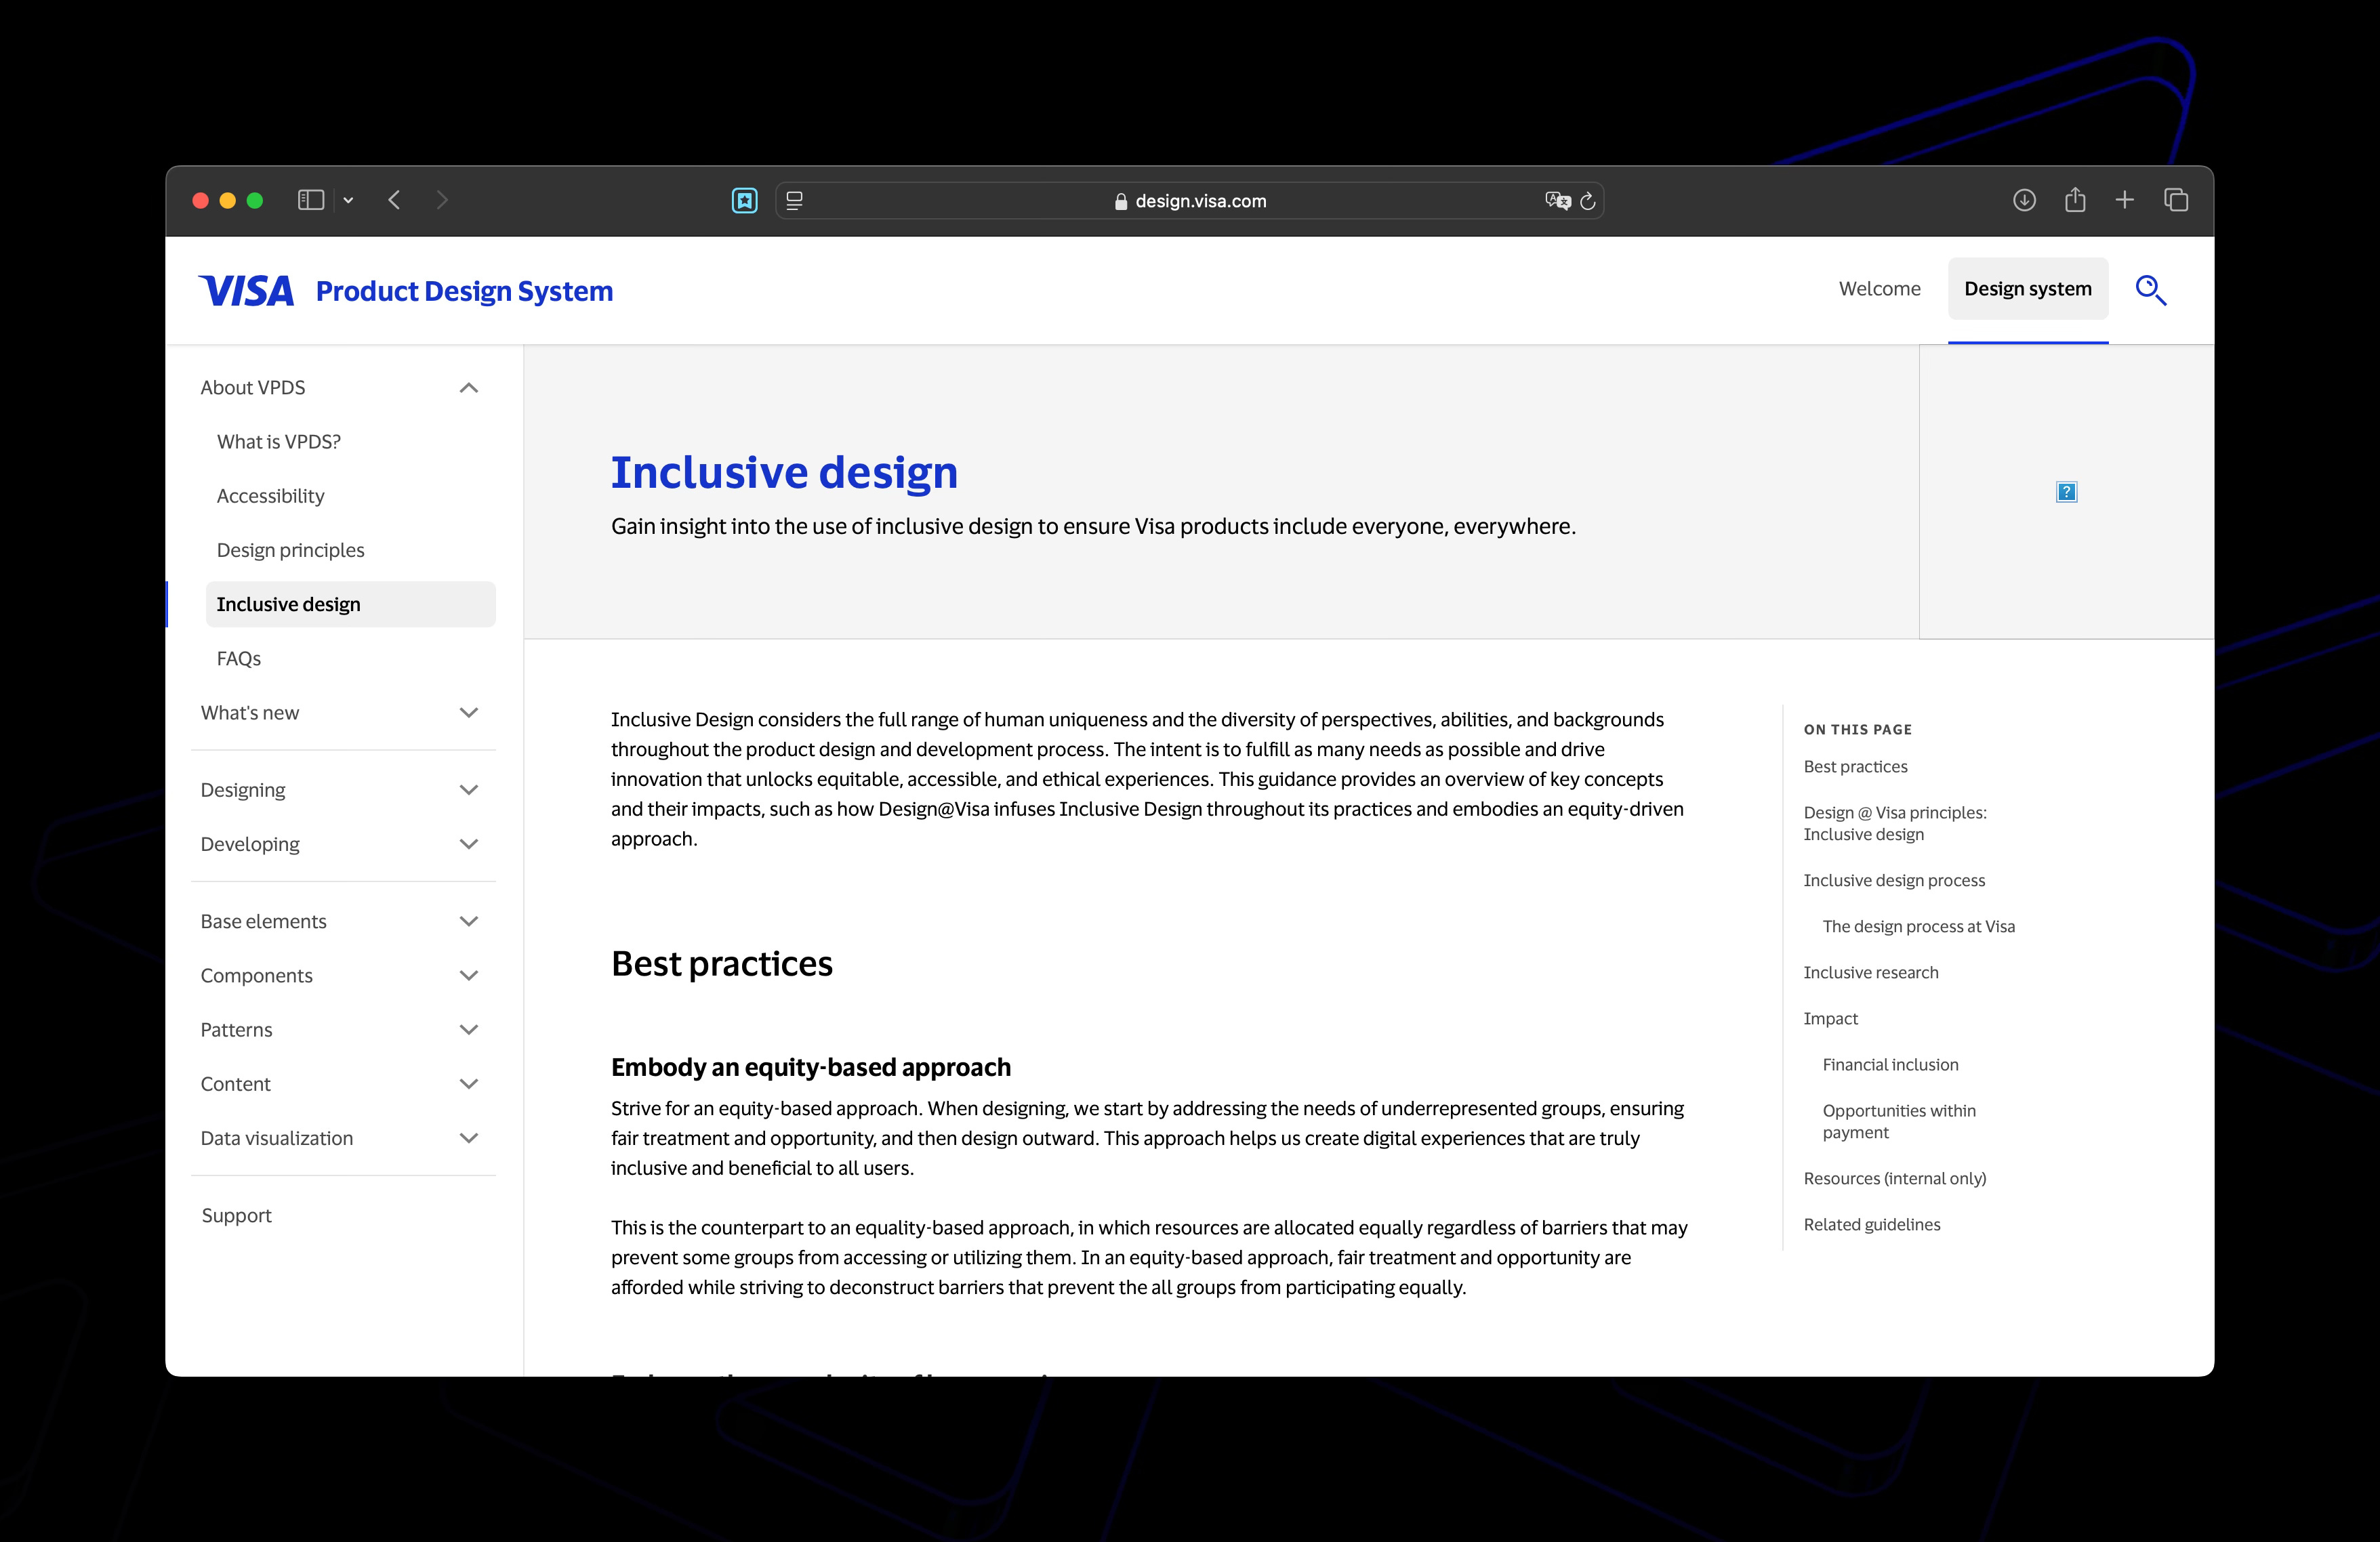Show the tab overview icon

(x=2176, y=200)
